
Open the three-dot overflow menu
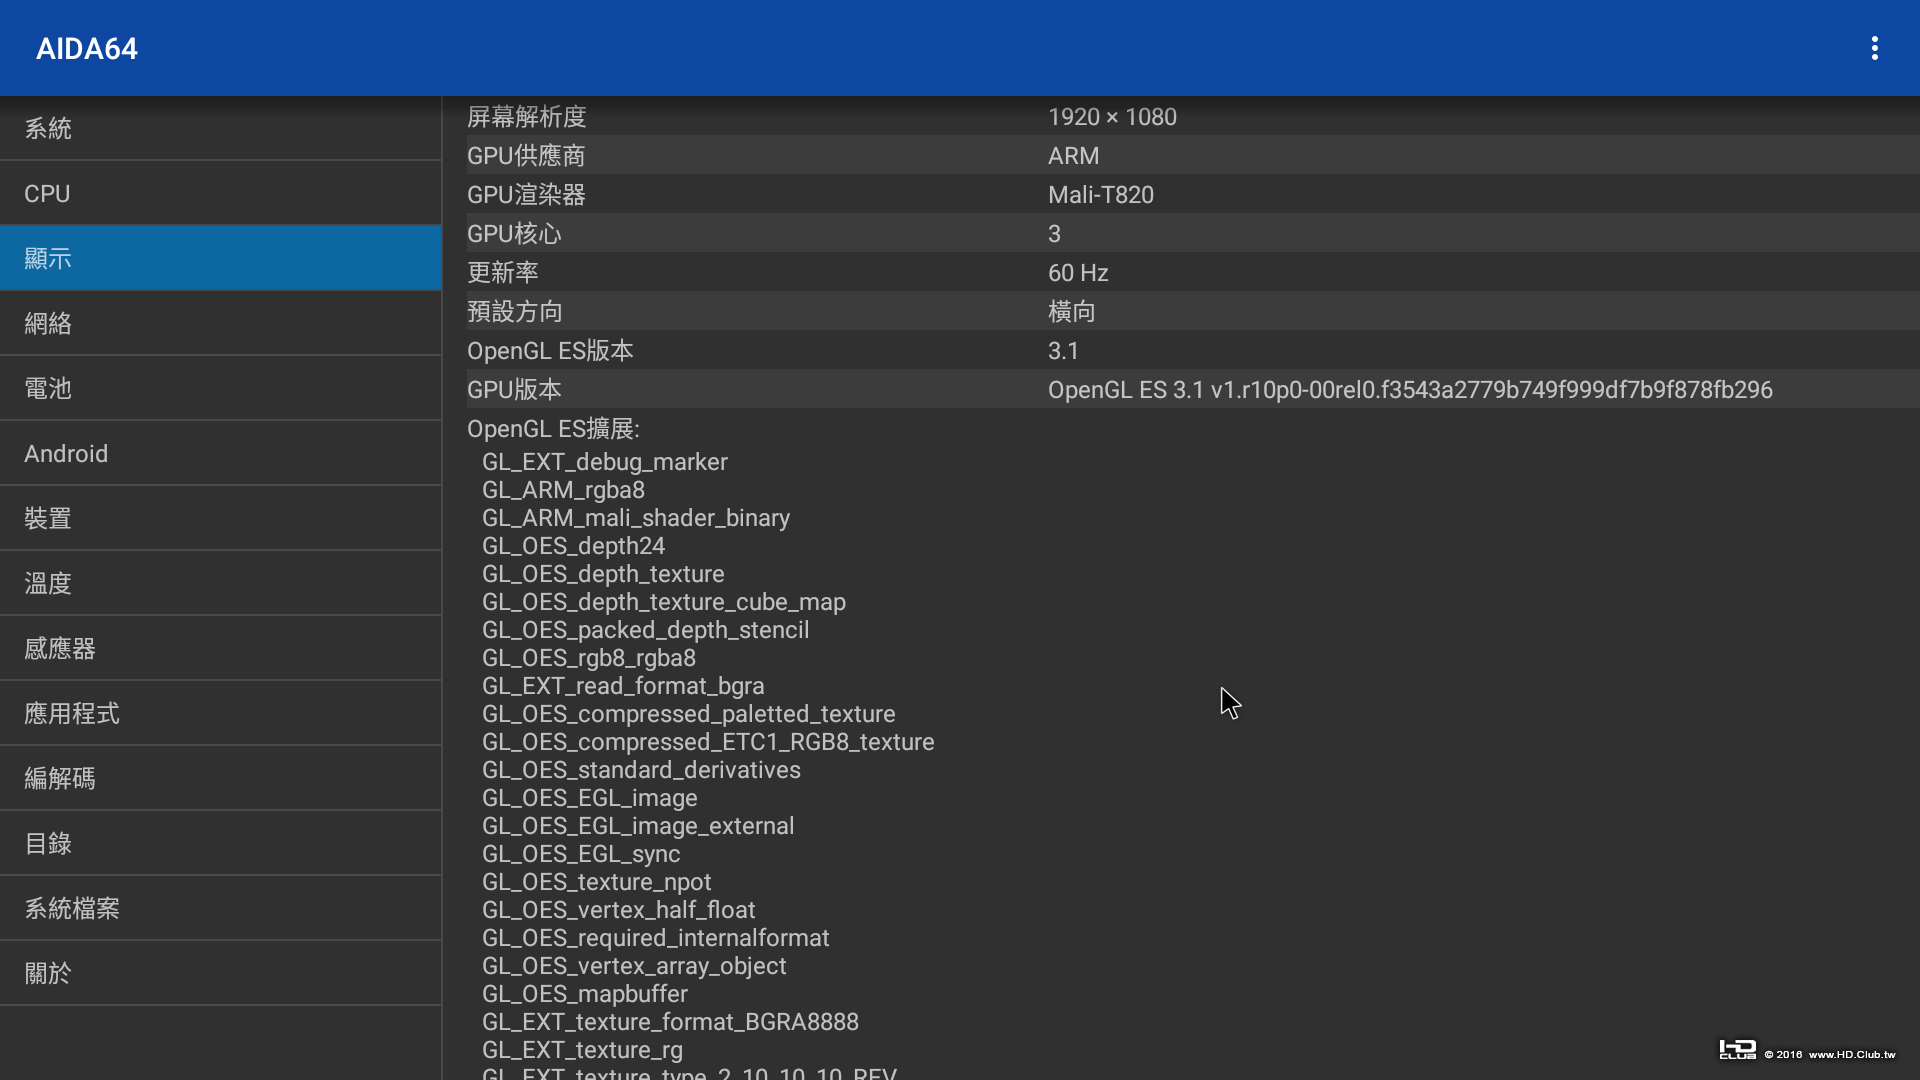[1874, 48]
